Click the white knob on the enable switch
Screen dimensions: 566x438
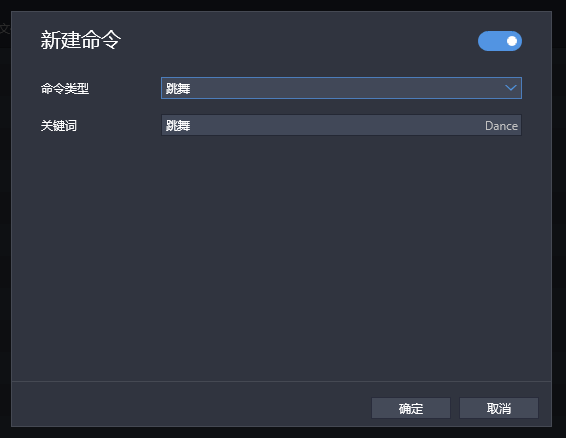point(512,41)
